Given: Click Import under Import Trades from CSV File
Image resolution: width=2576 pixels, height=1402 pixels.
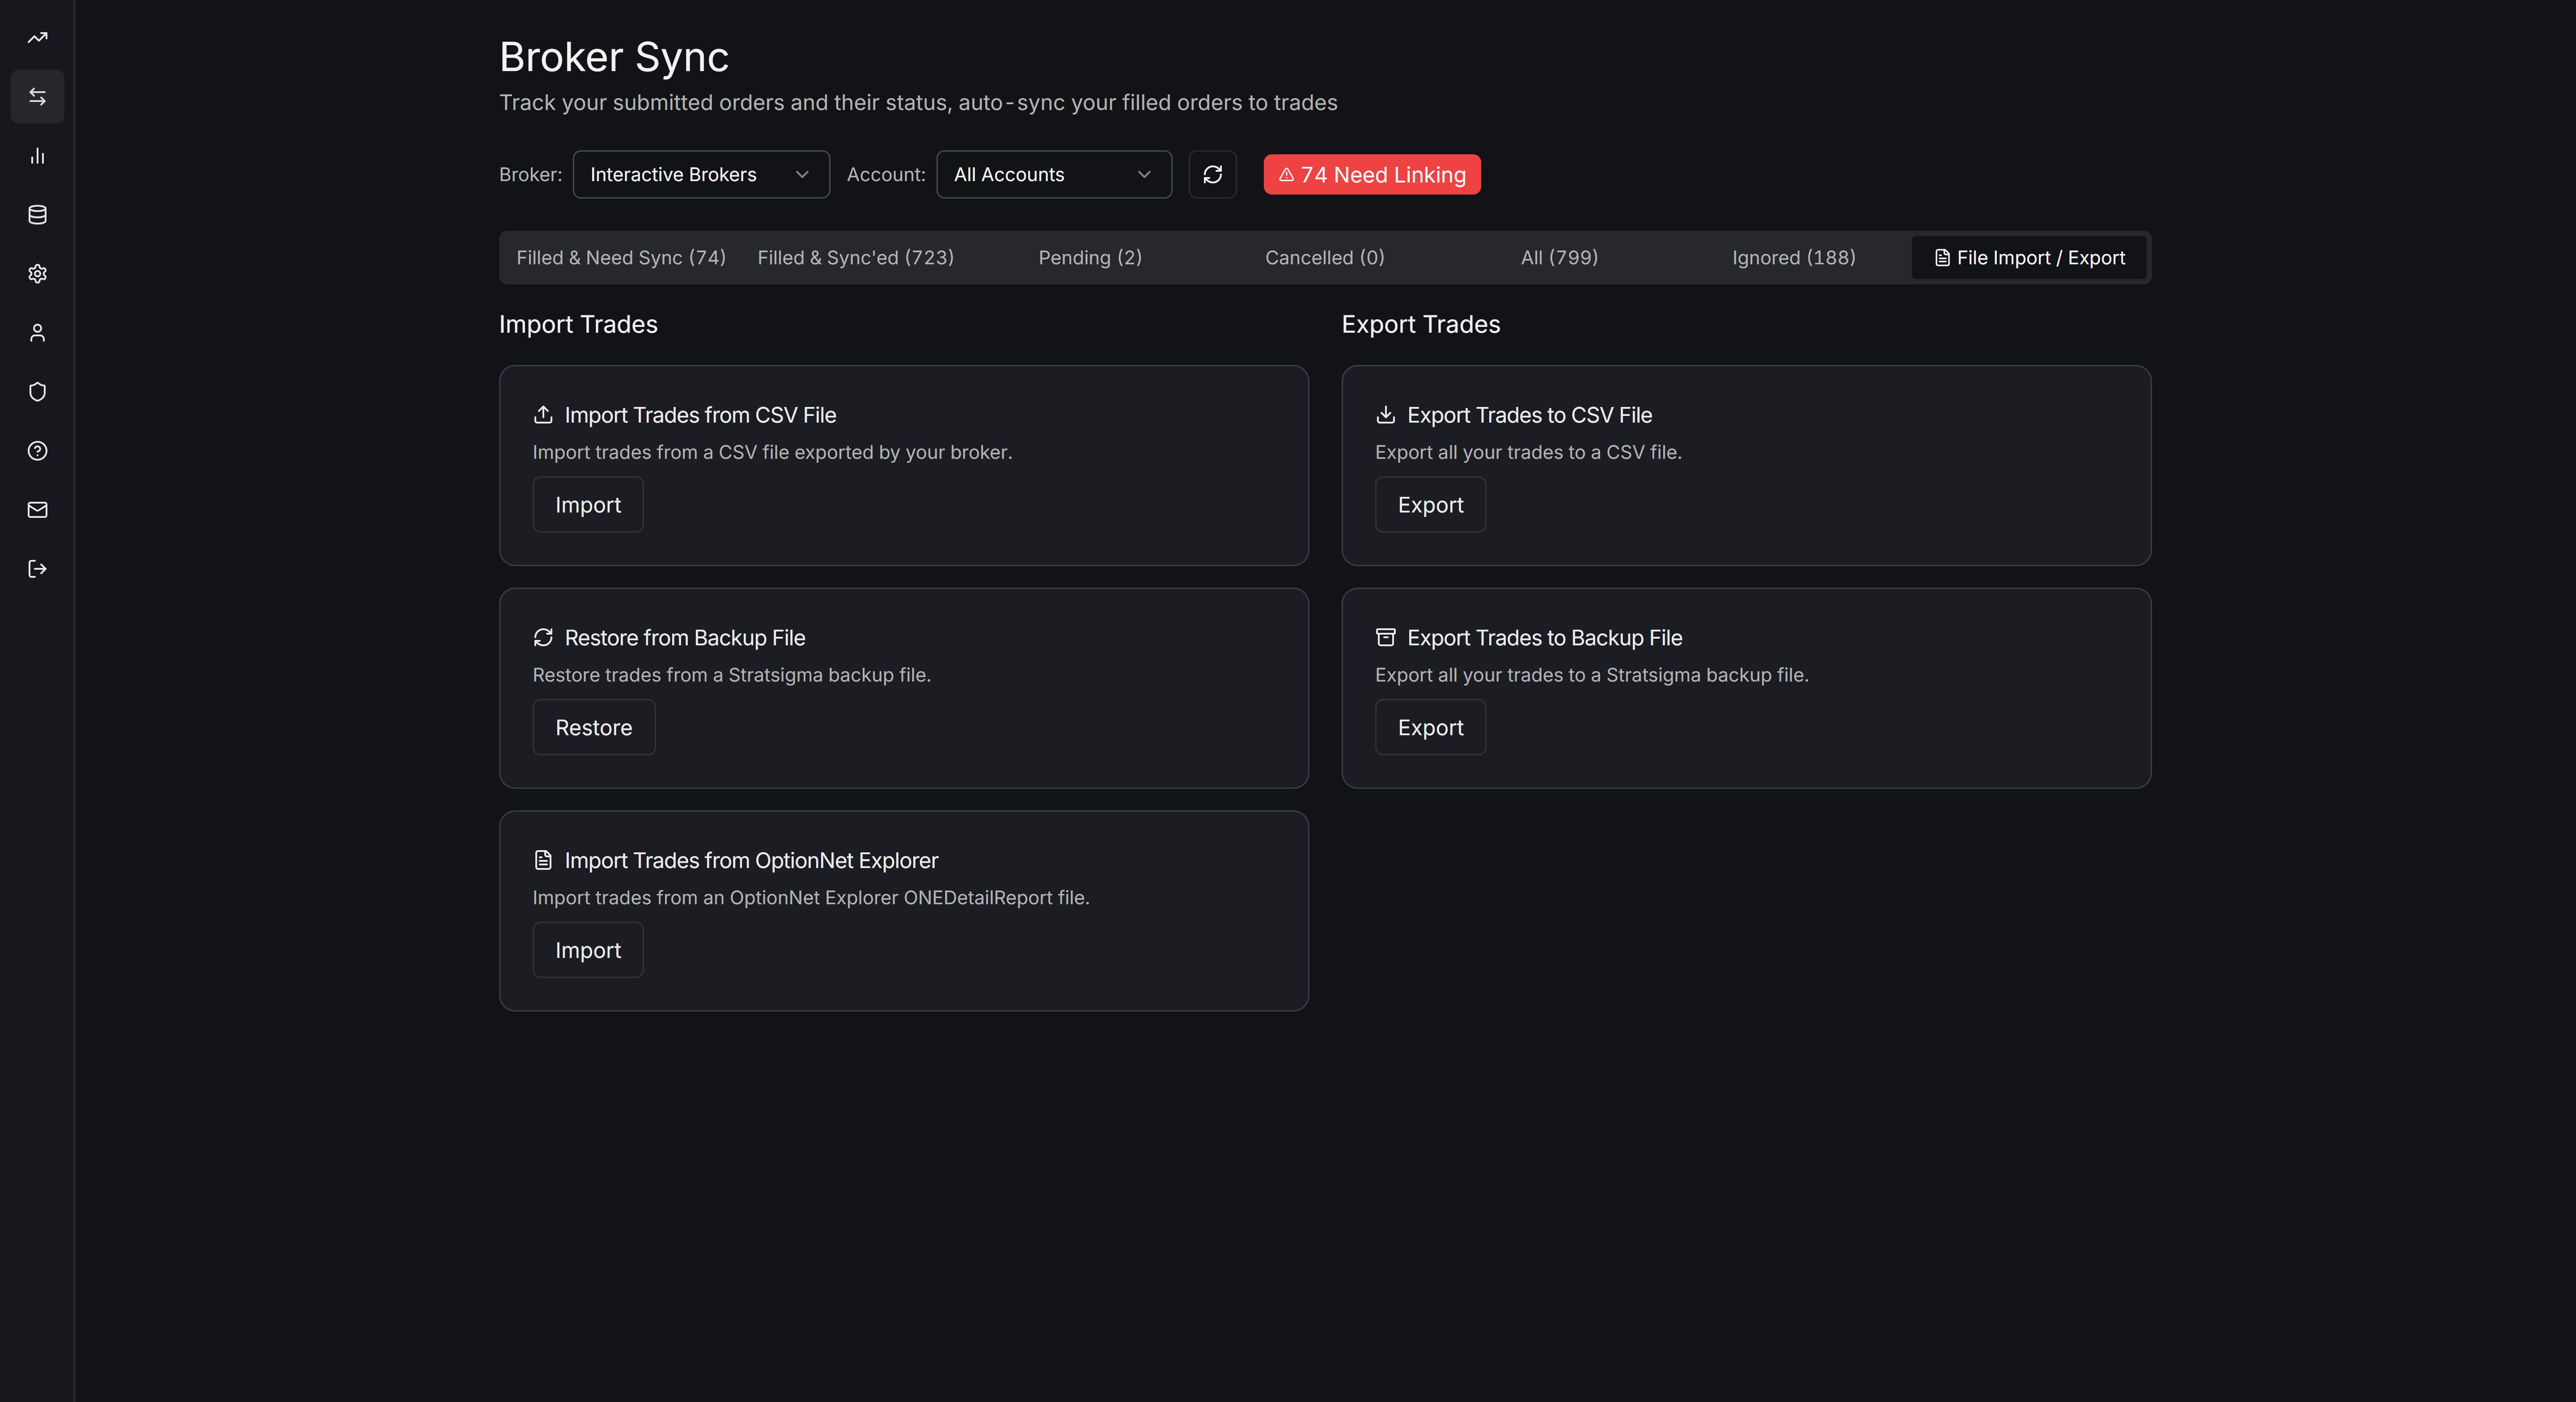Looking at the screenshot, I should [588, 505].
